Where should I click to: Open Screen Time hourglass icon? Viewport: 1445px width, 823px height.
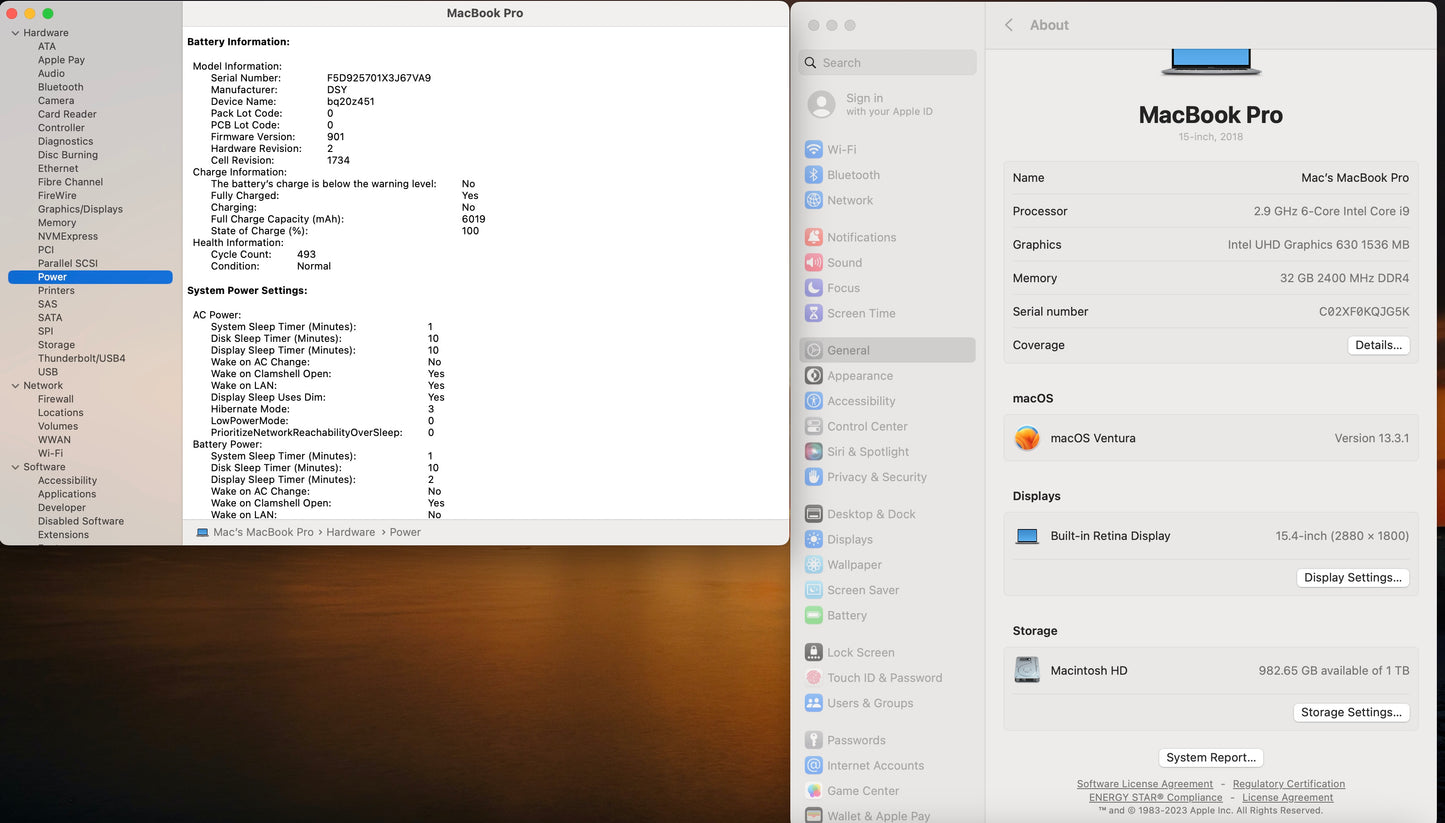pyautogui.click(x=813, y=313)
